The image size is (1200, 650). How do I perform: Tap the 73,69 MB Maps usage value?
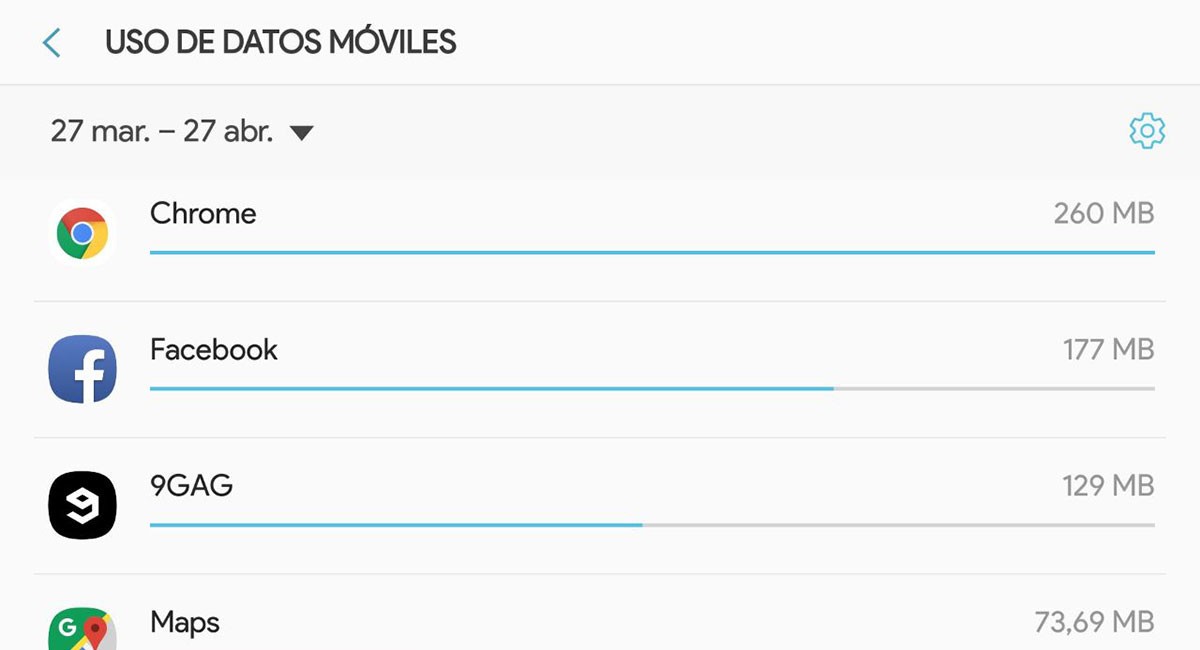click(x=1094, y=622)
